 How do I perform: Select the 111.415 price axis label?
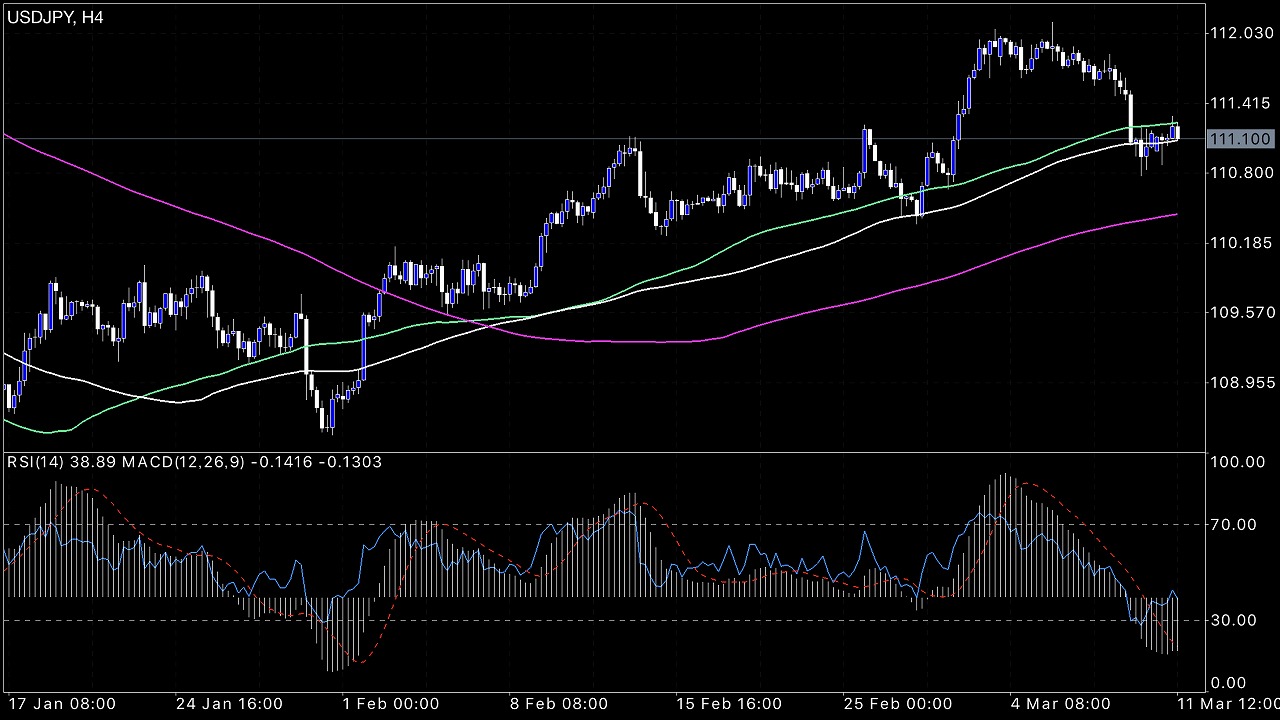click(x=1240, y=103)
